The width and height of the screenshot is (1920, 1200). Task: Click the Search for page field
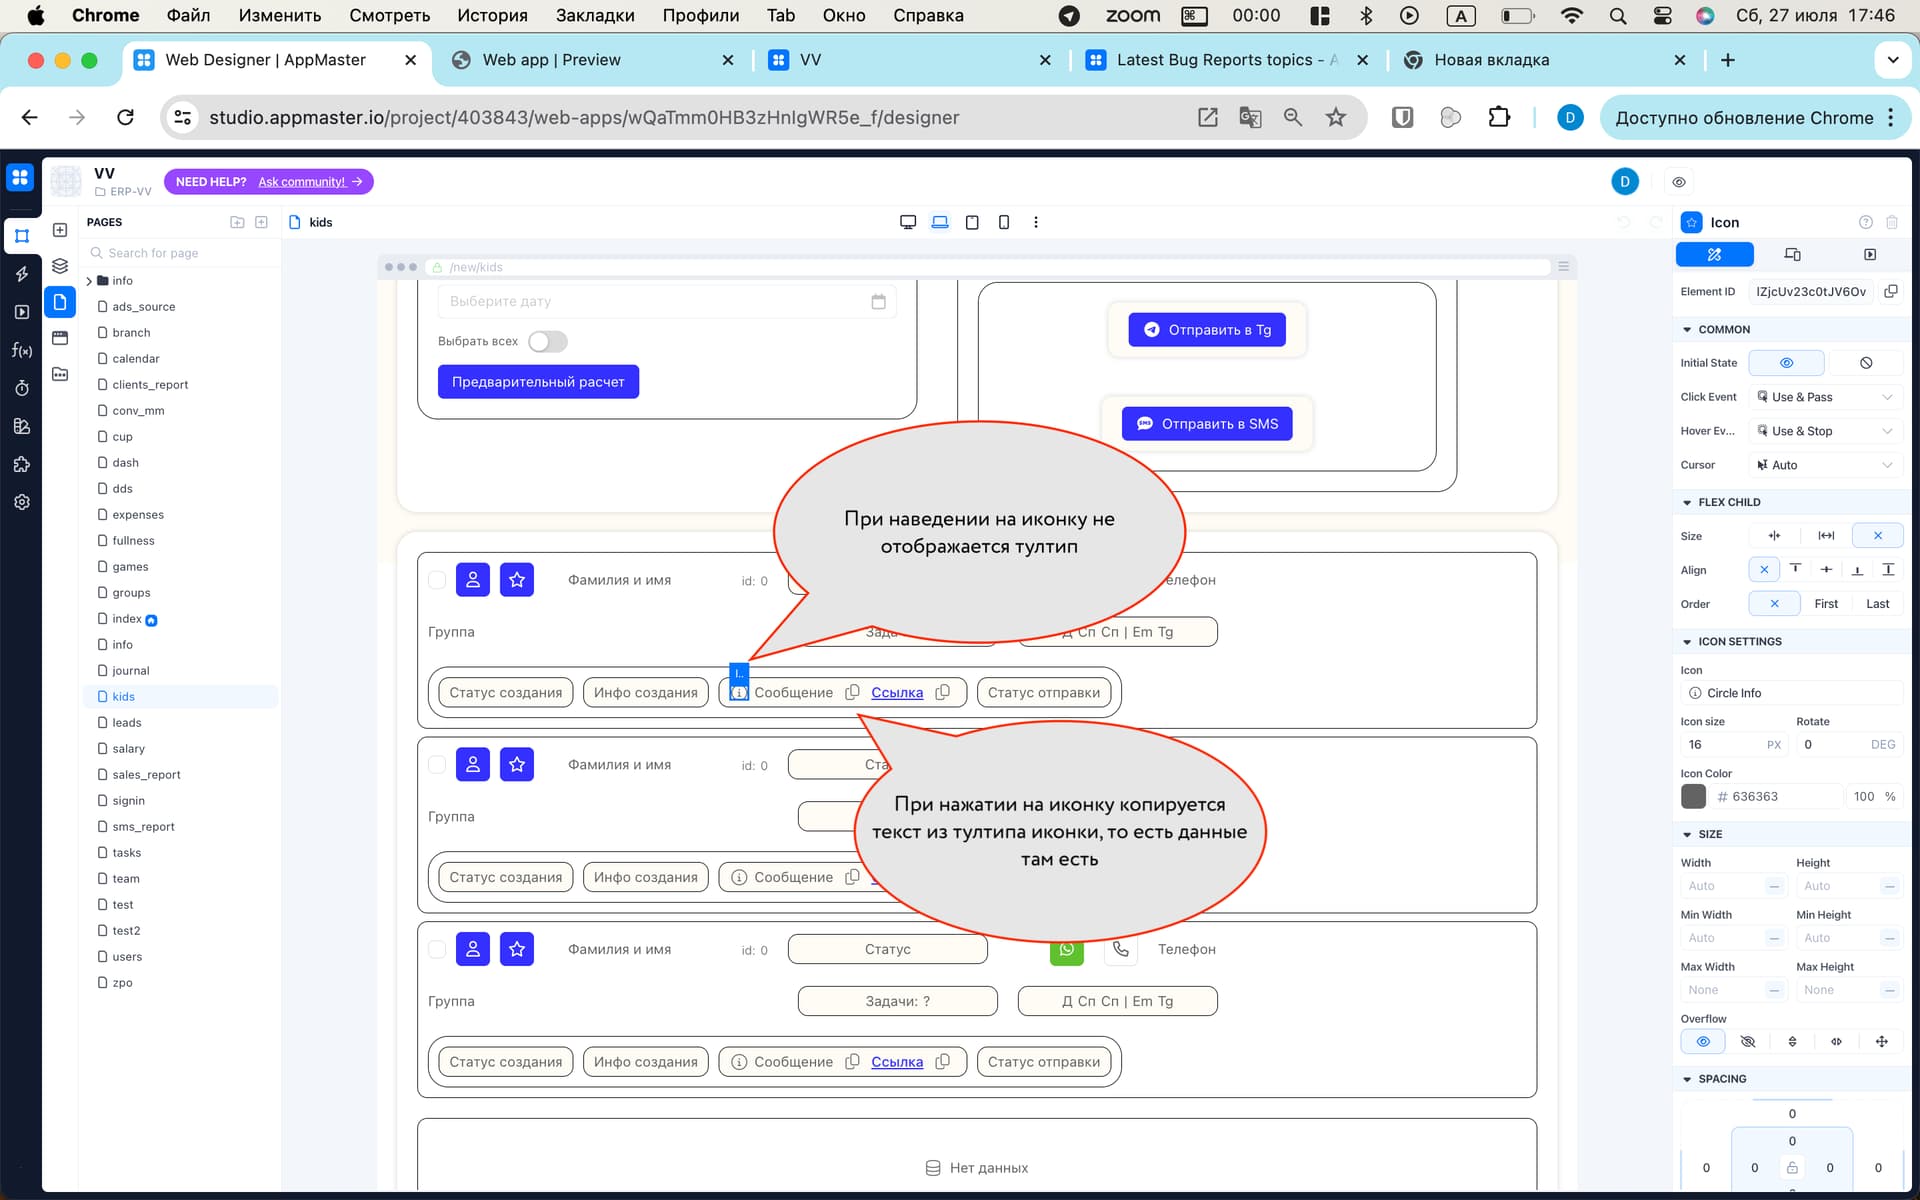180,253
